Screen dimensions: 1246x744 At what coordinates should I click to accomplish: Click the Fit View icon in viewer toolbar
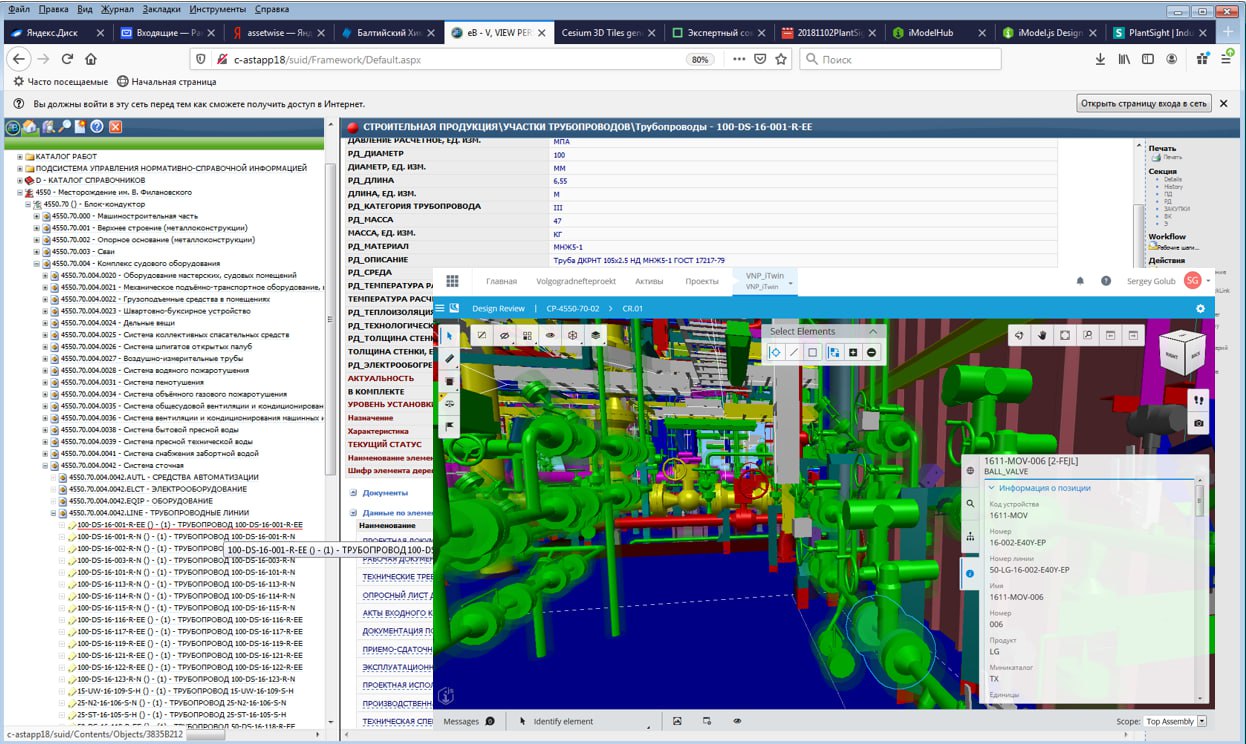[1064, 335]
